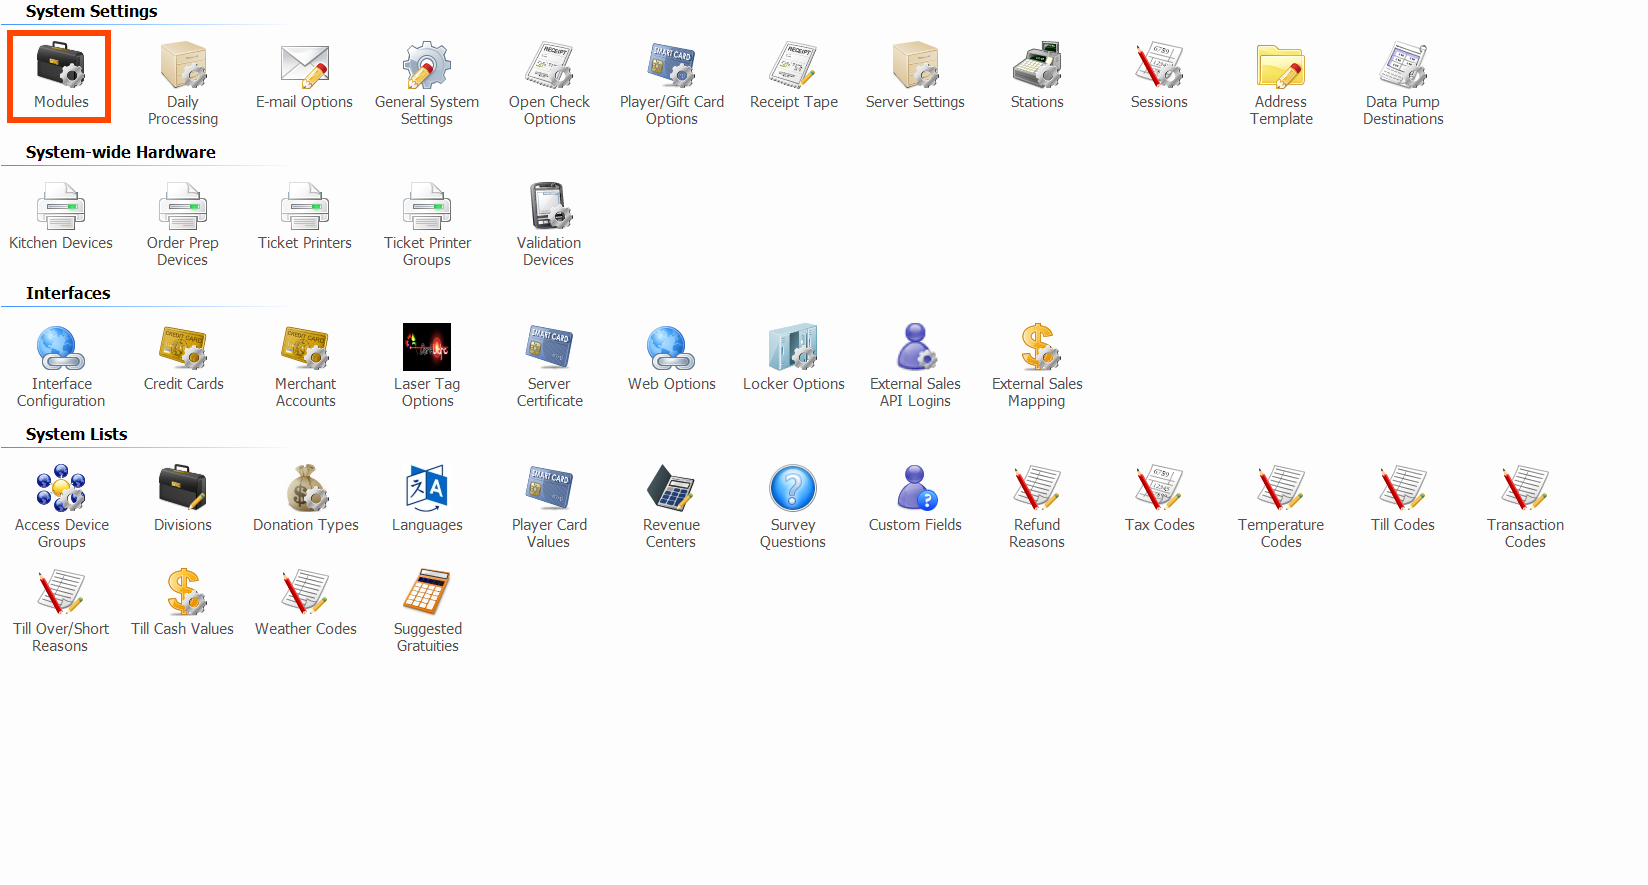Click the Till Cash Values icon

tap(183, 593)
